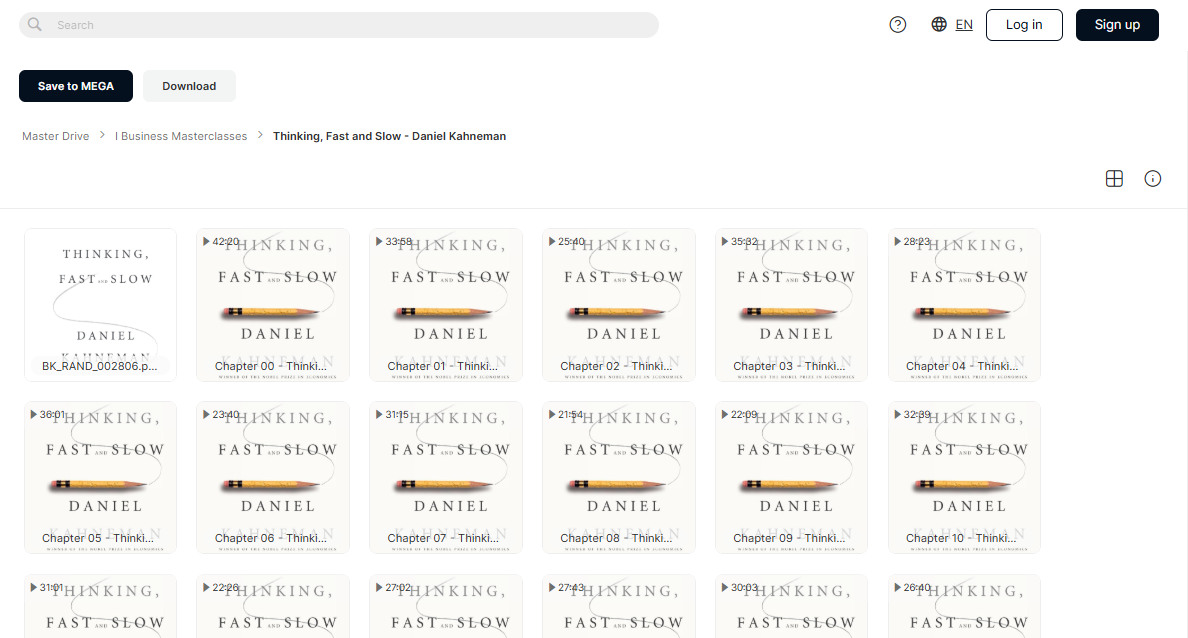Focus the Search input field
Viewport: 1188px width, 638px height.
(x=339, y=25)
